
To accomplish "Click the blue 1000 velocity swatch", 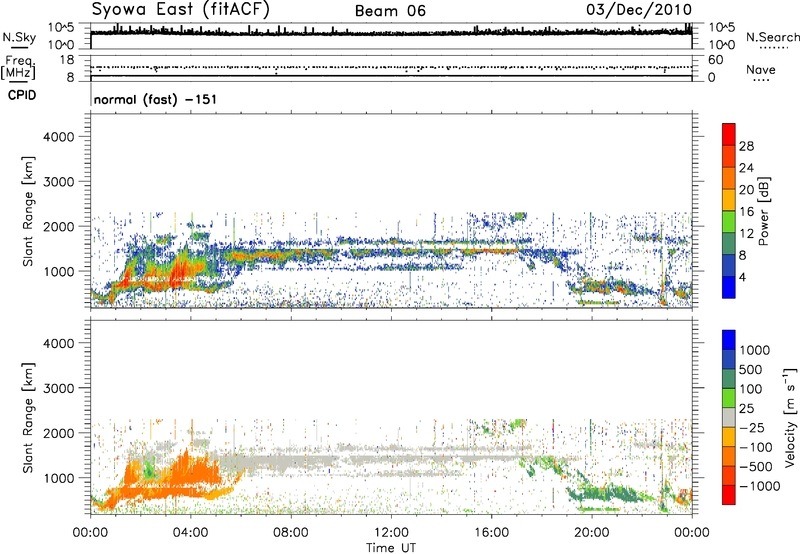I will pyautogui.click(x=729, y=340).
